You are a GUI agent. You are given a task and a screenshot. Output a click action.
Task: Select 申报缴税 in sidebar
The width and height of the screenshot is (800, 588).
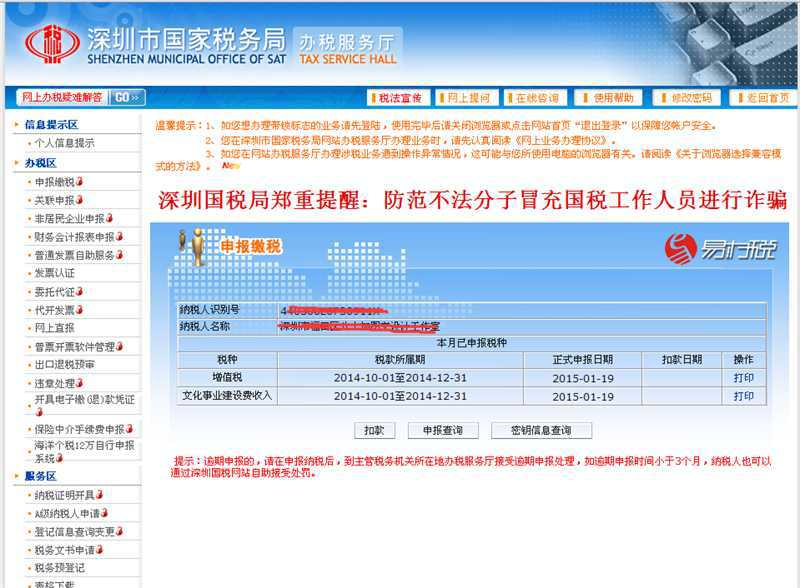tap(54, 182)
